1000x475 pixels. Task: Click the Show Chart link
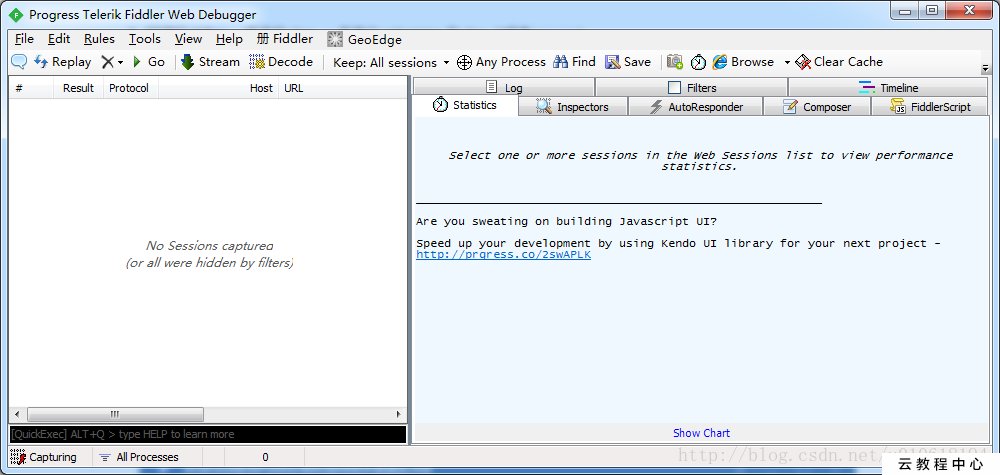(x=701, y=433)
